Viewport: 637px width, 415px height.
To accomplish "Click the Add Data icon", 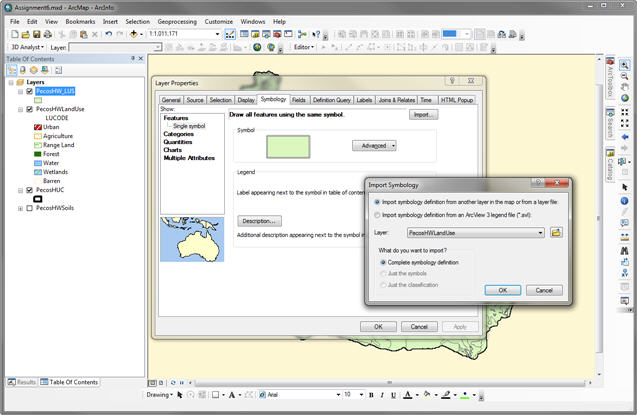I will (134, 34).
